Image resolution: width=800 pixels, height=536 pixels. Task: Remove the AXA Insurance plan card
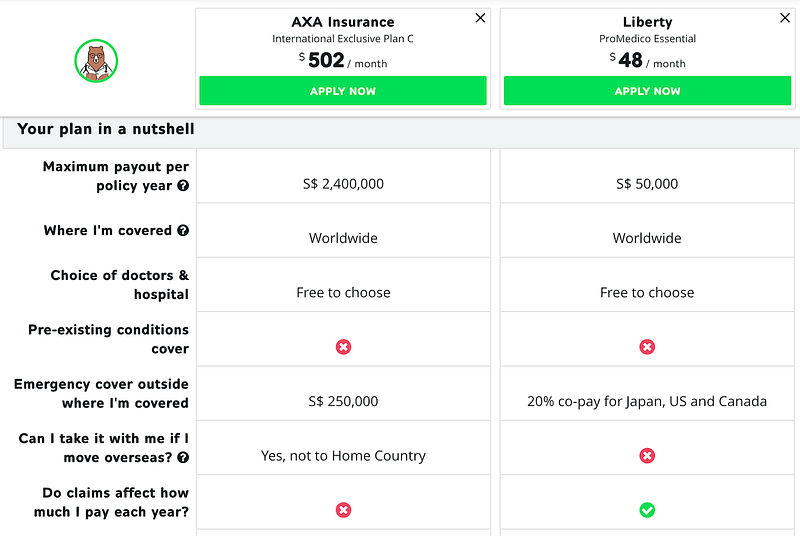[x=480, y=18]
